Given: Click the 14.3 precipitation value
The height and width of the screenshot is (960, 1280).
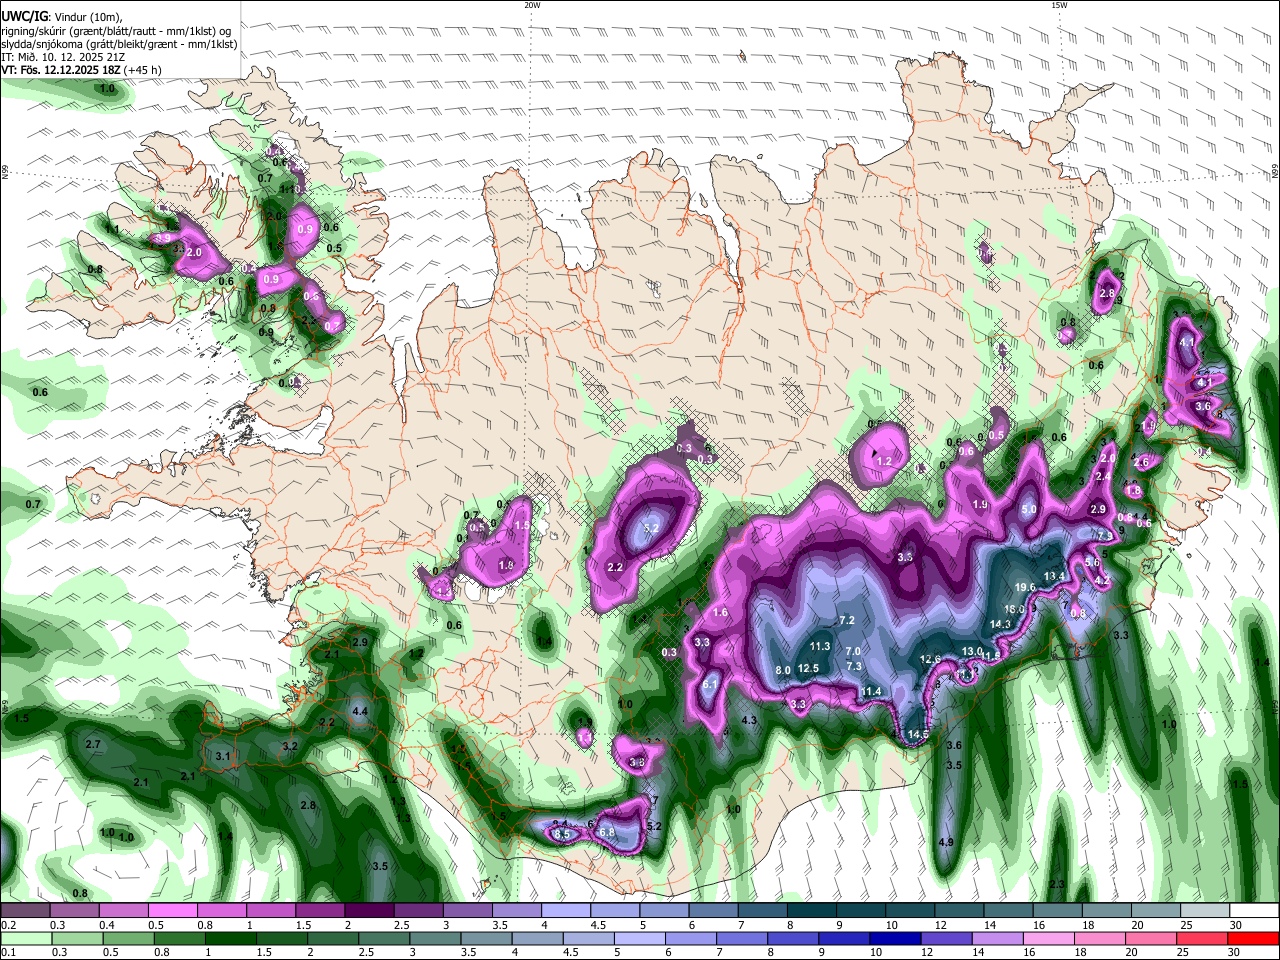Looking at the screenshot, I should click(1000, 624).
